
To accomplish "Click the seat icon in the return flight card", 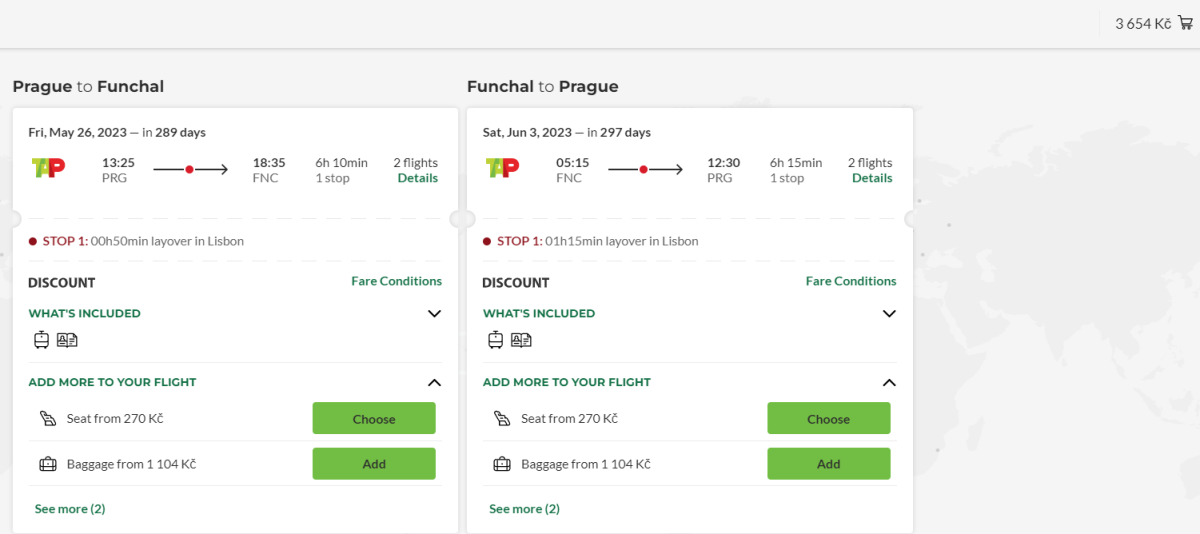I will [x=502, y=419].
